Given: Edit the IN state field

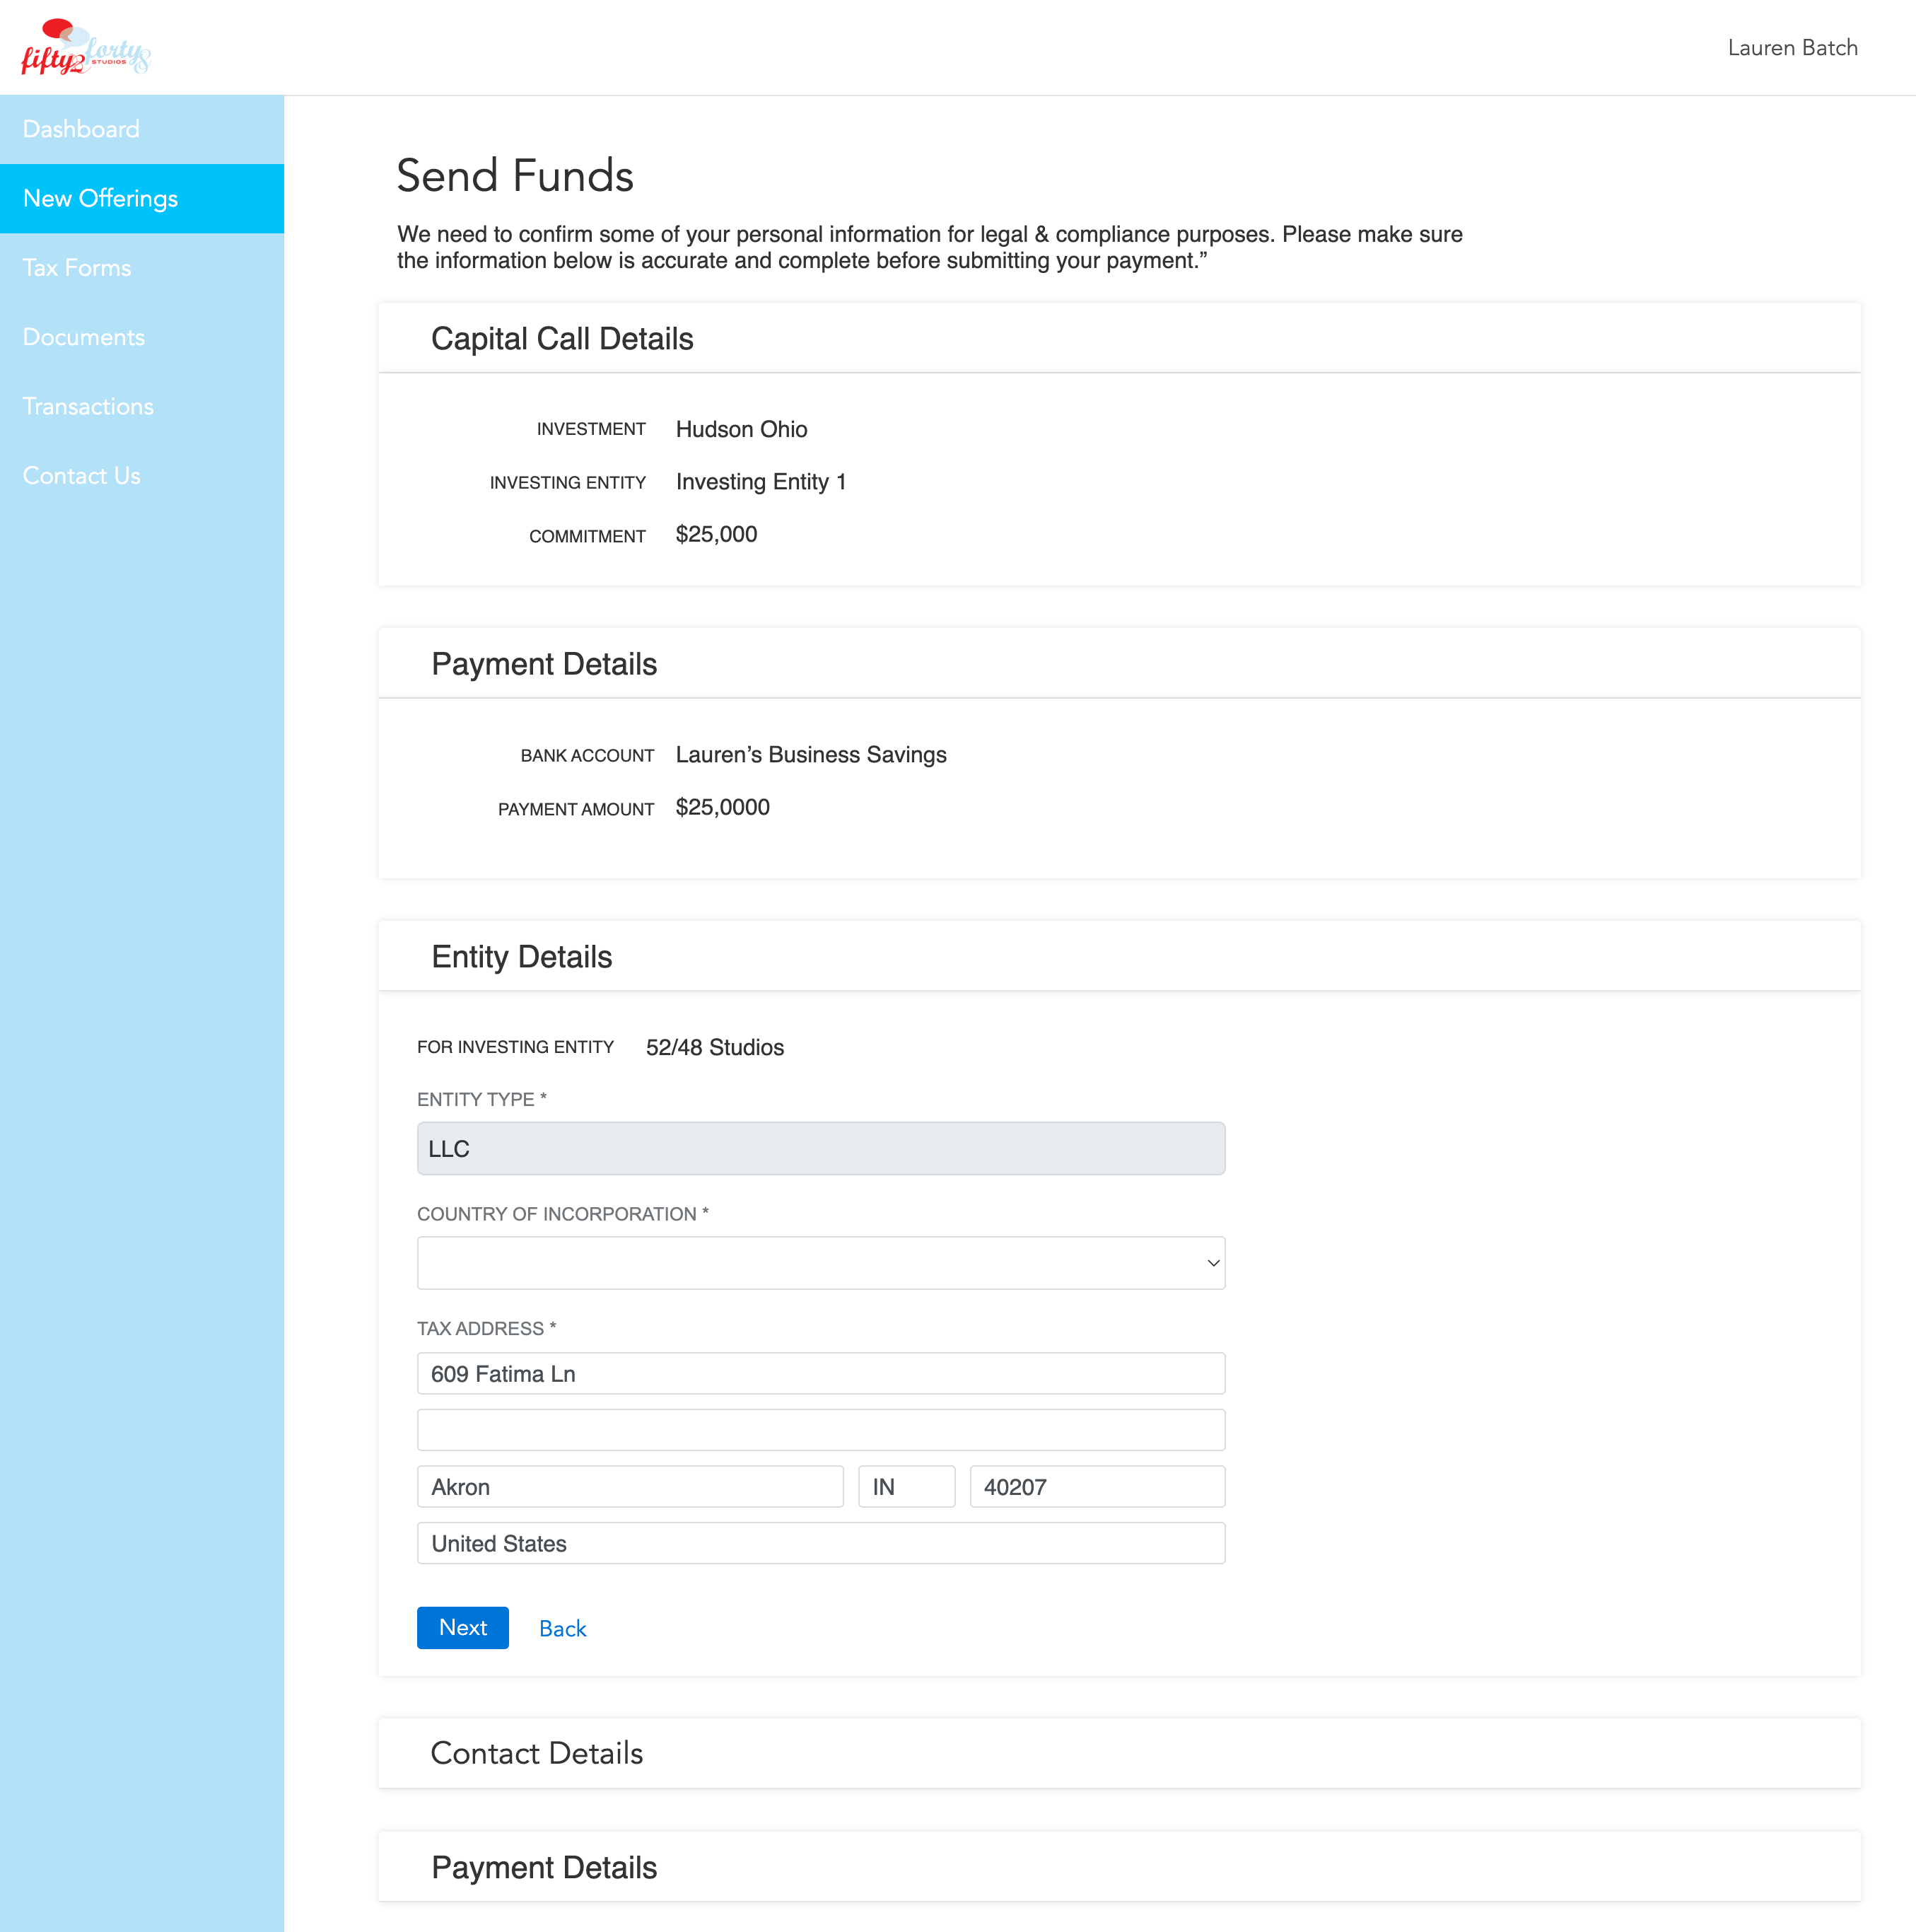Looking at the screenshot, I should pyautogui.click(x=906, y=1487).
